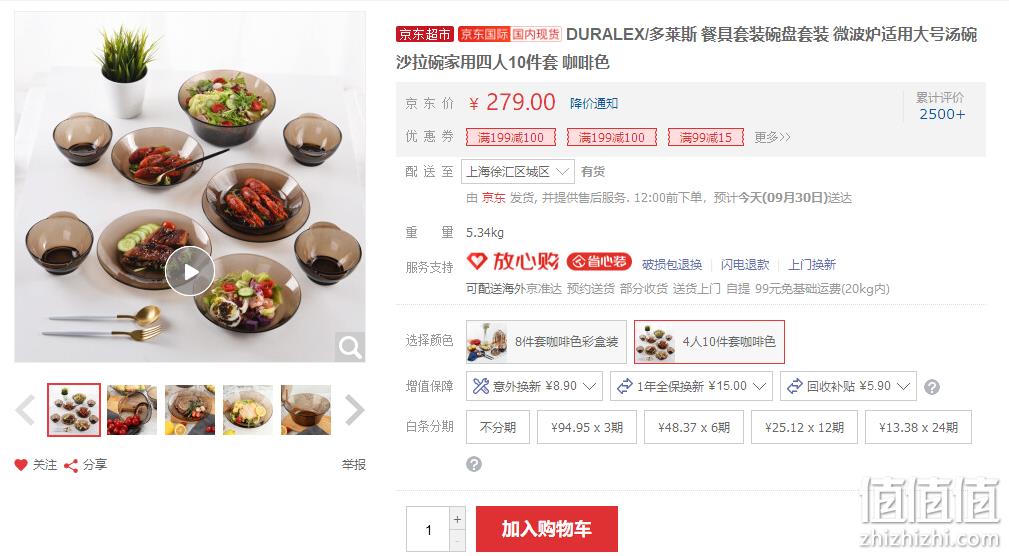Open help question mark beside 回收补贴
This screenshot has height=556, width=1009.
pos(932,387)
